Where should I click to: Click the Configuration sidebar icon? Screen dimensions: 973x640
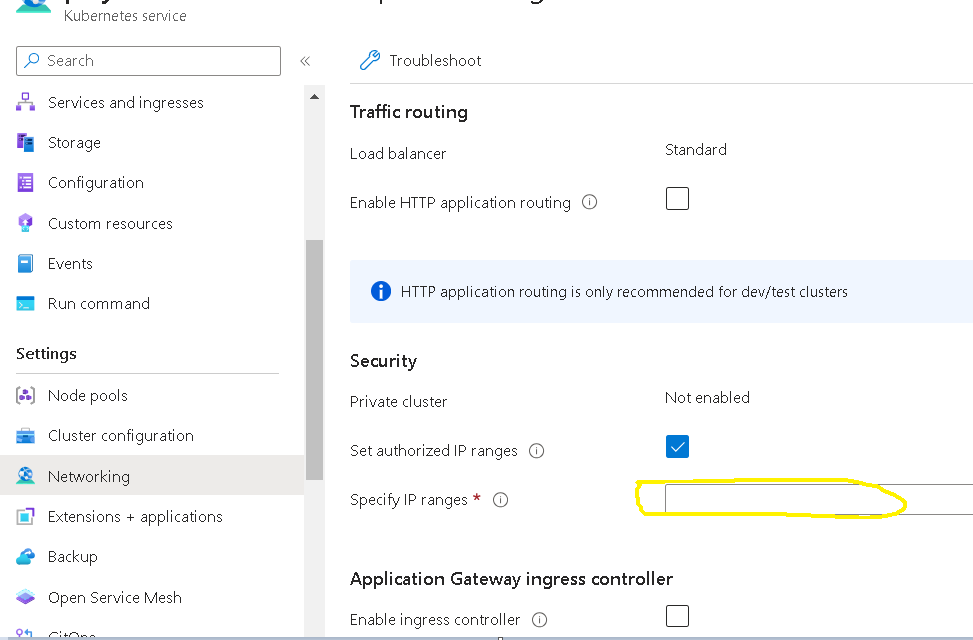(27, 182)
